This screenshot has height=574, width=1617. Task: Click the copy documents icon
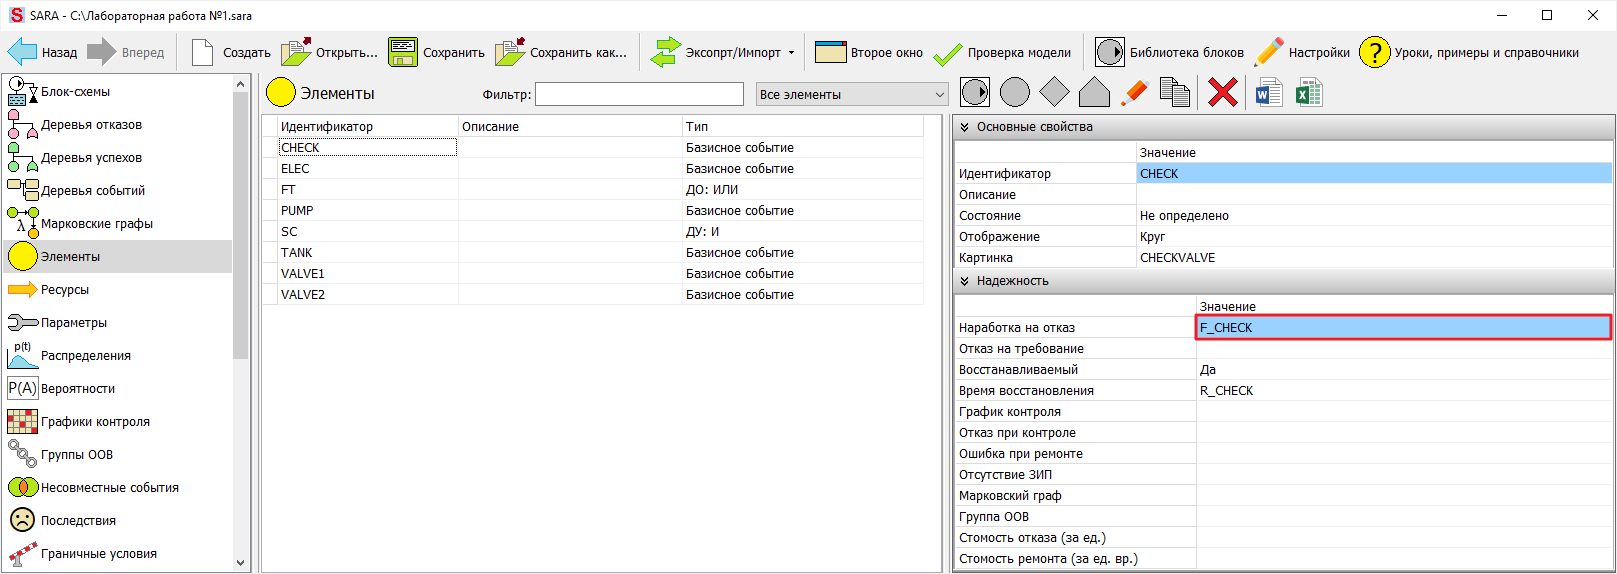click(x=1174, y=93)
